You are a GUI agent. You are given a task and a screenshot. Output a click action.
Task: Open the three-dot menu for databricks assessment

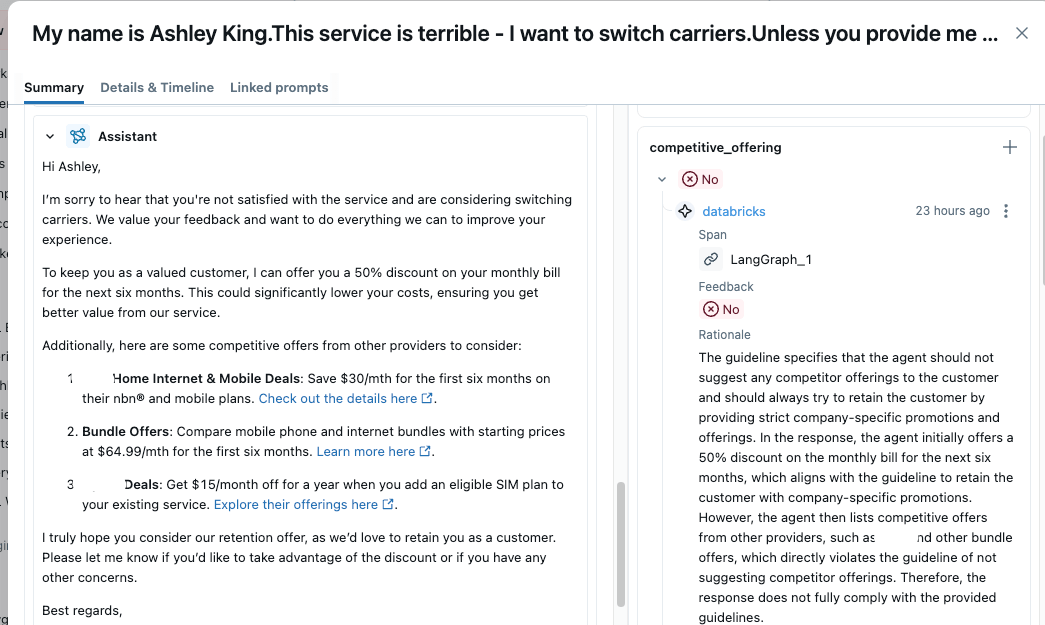click(x=1006, y=211)
